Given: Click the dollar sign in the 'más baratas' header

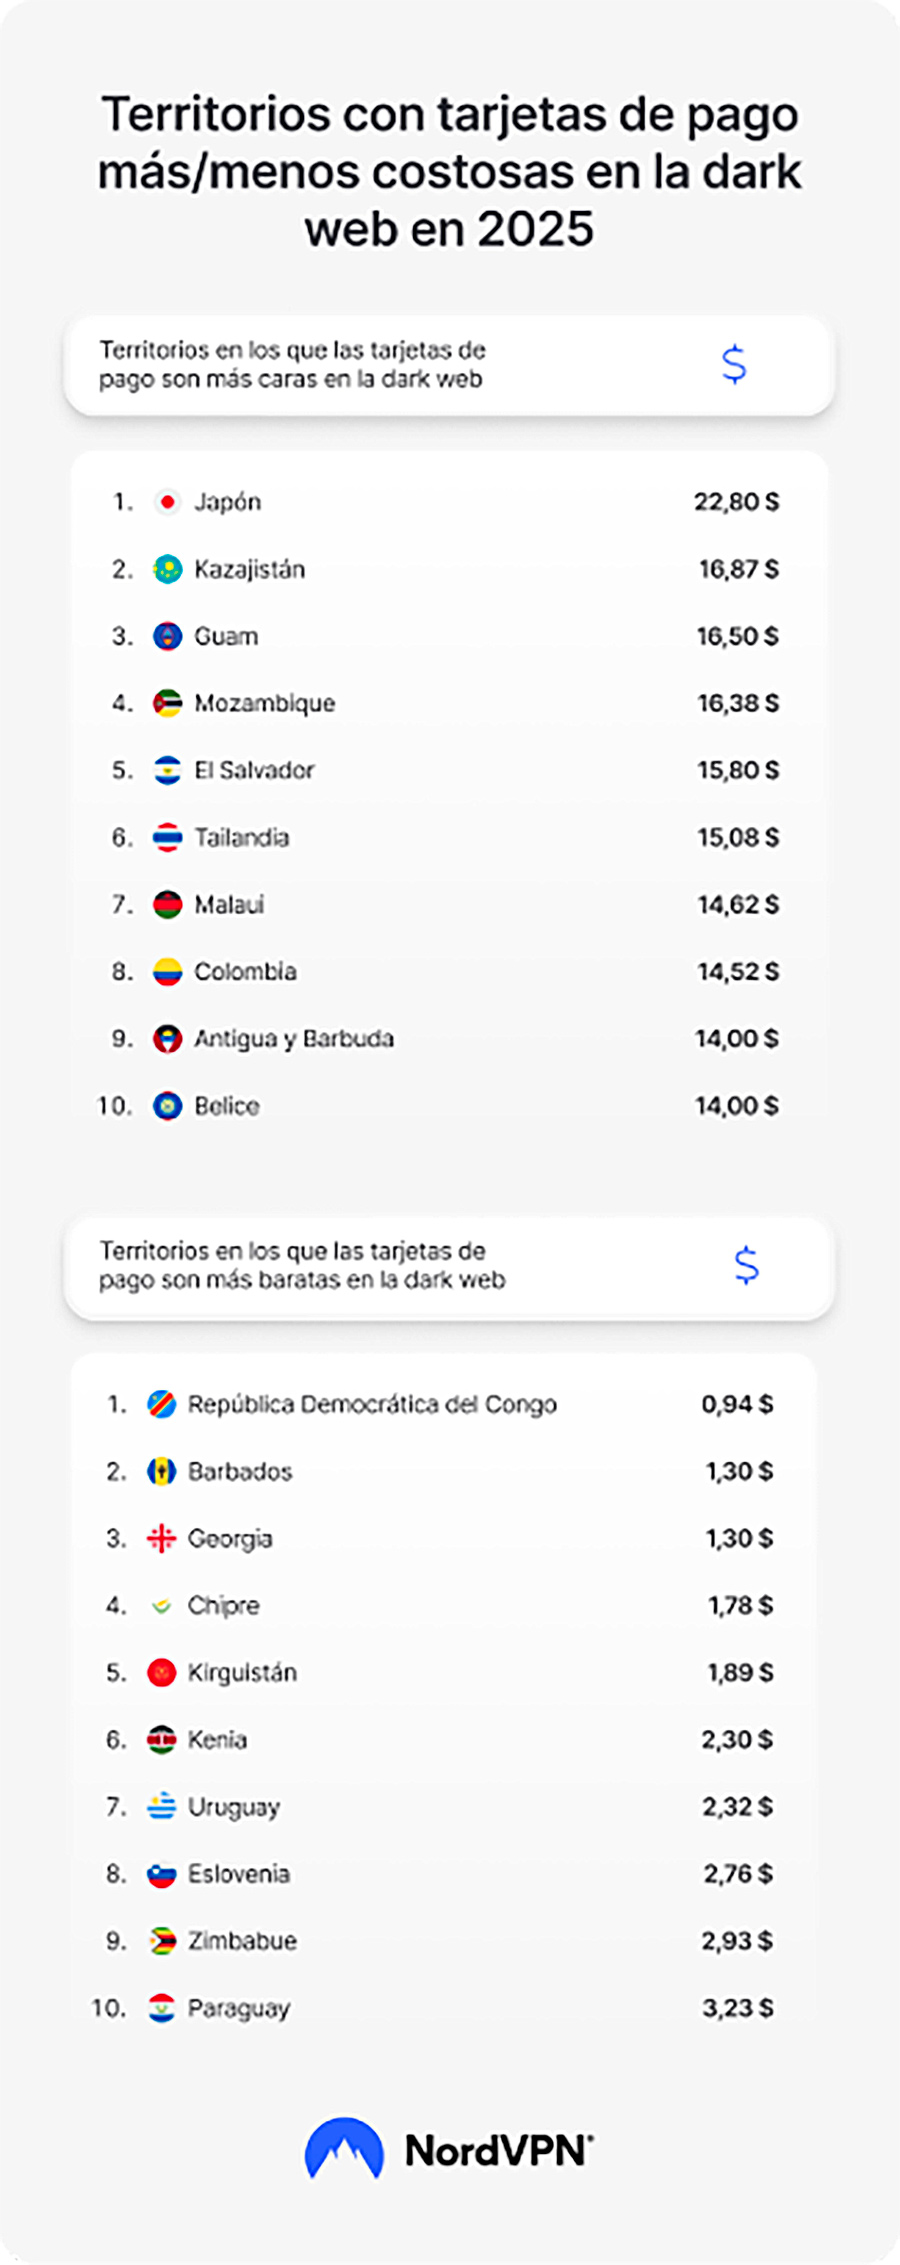Looking at the screenshot, I should pos(746,1265).
